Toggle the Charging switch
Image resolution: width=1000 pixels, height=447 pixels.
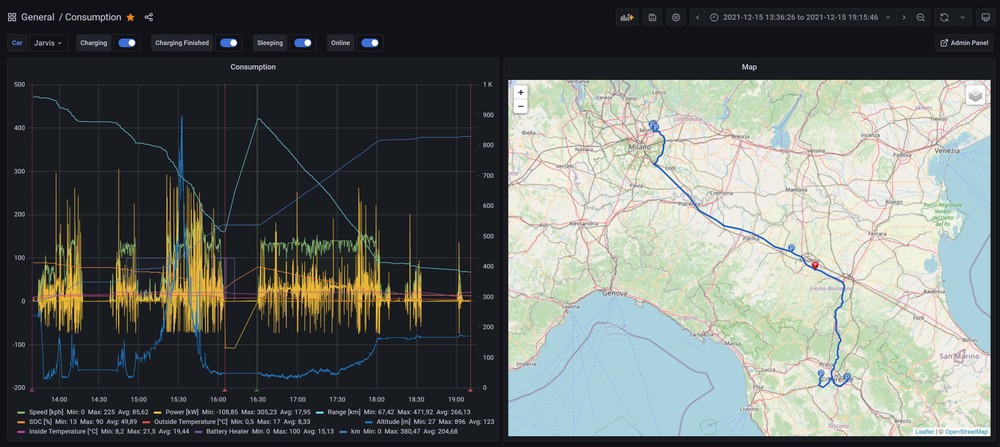tap(127, 43)
